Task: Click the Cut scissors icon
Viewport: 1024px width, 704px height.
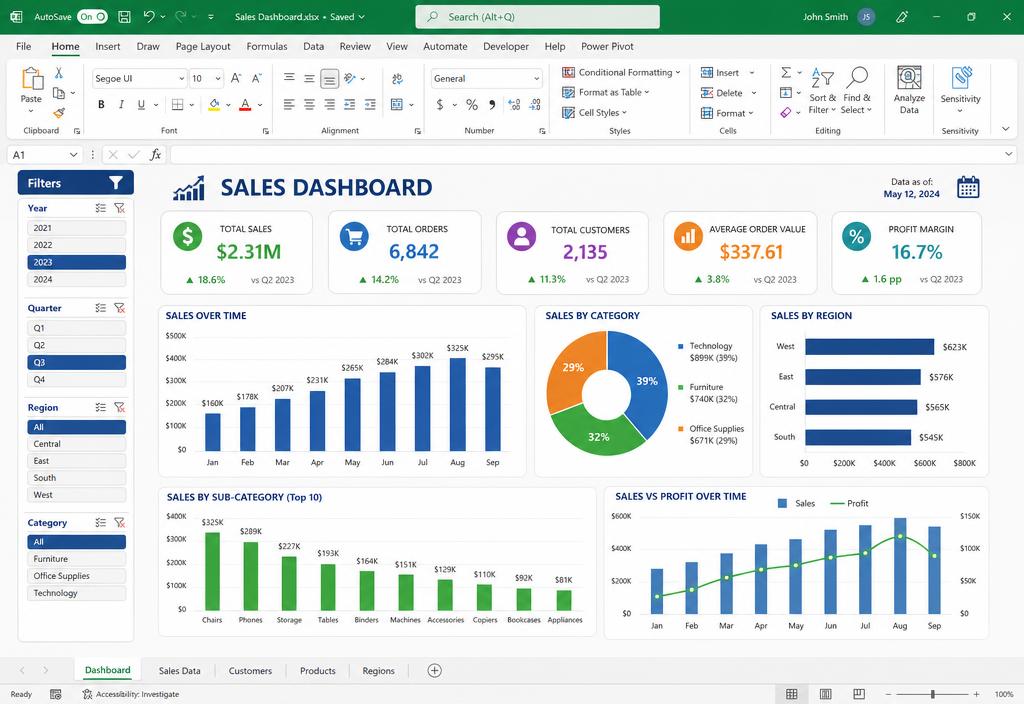Action: coord(59,73)
